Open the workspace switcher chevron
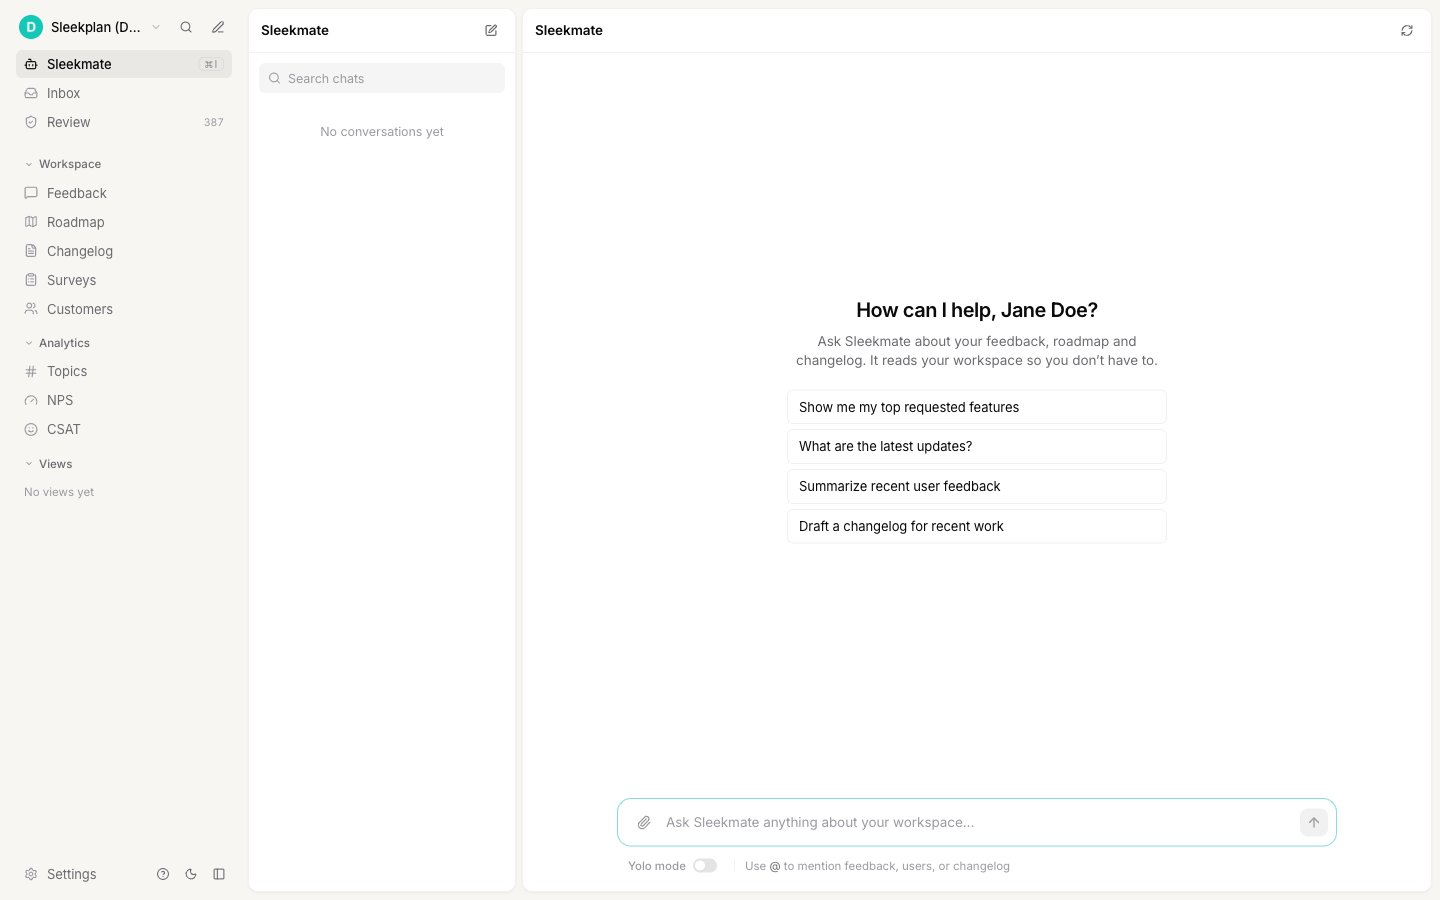The image size is (1440, 900). tap(156, 27)
